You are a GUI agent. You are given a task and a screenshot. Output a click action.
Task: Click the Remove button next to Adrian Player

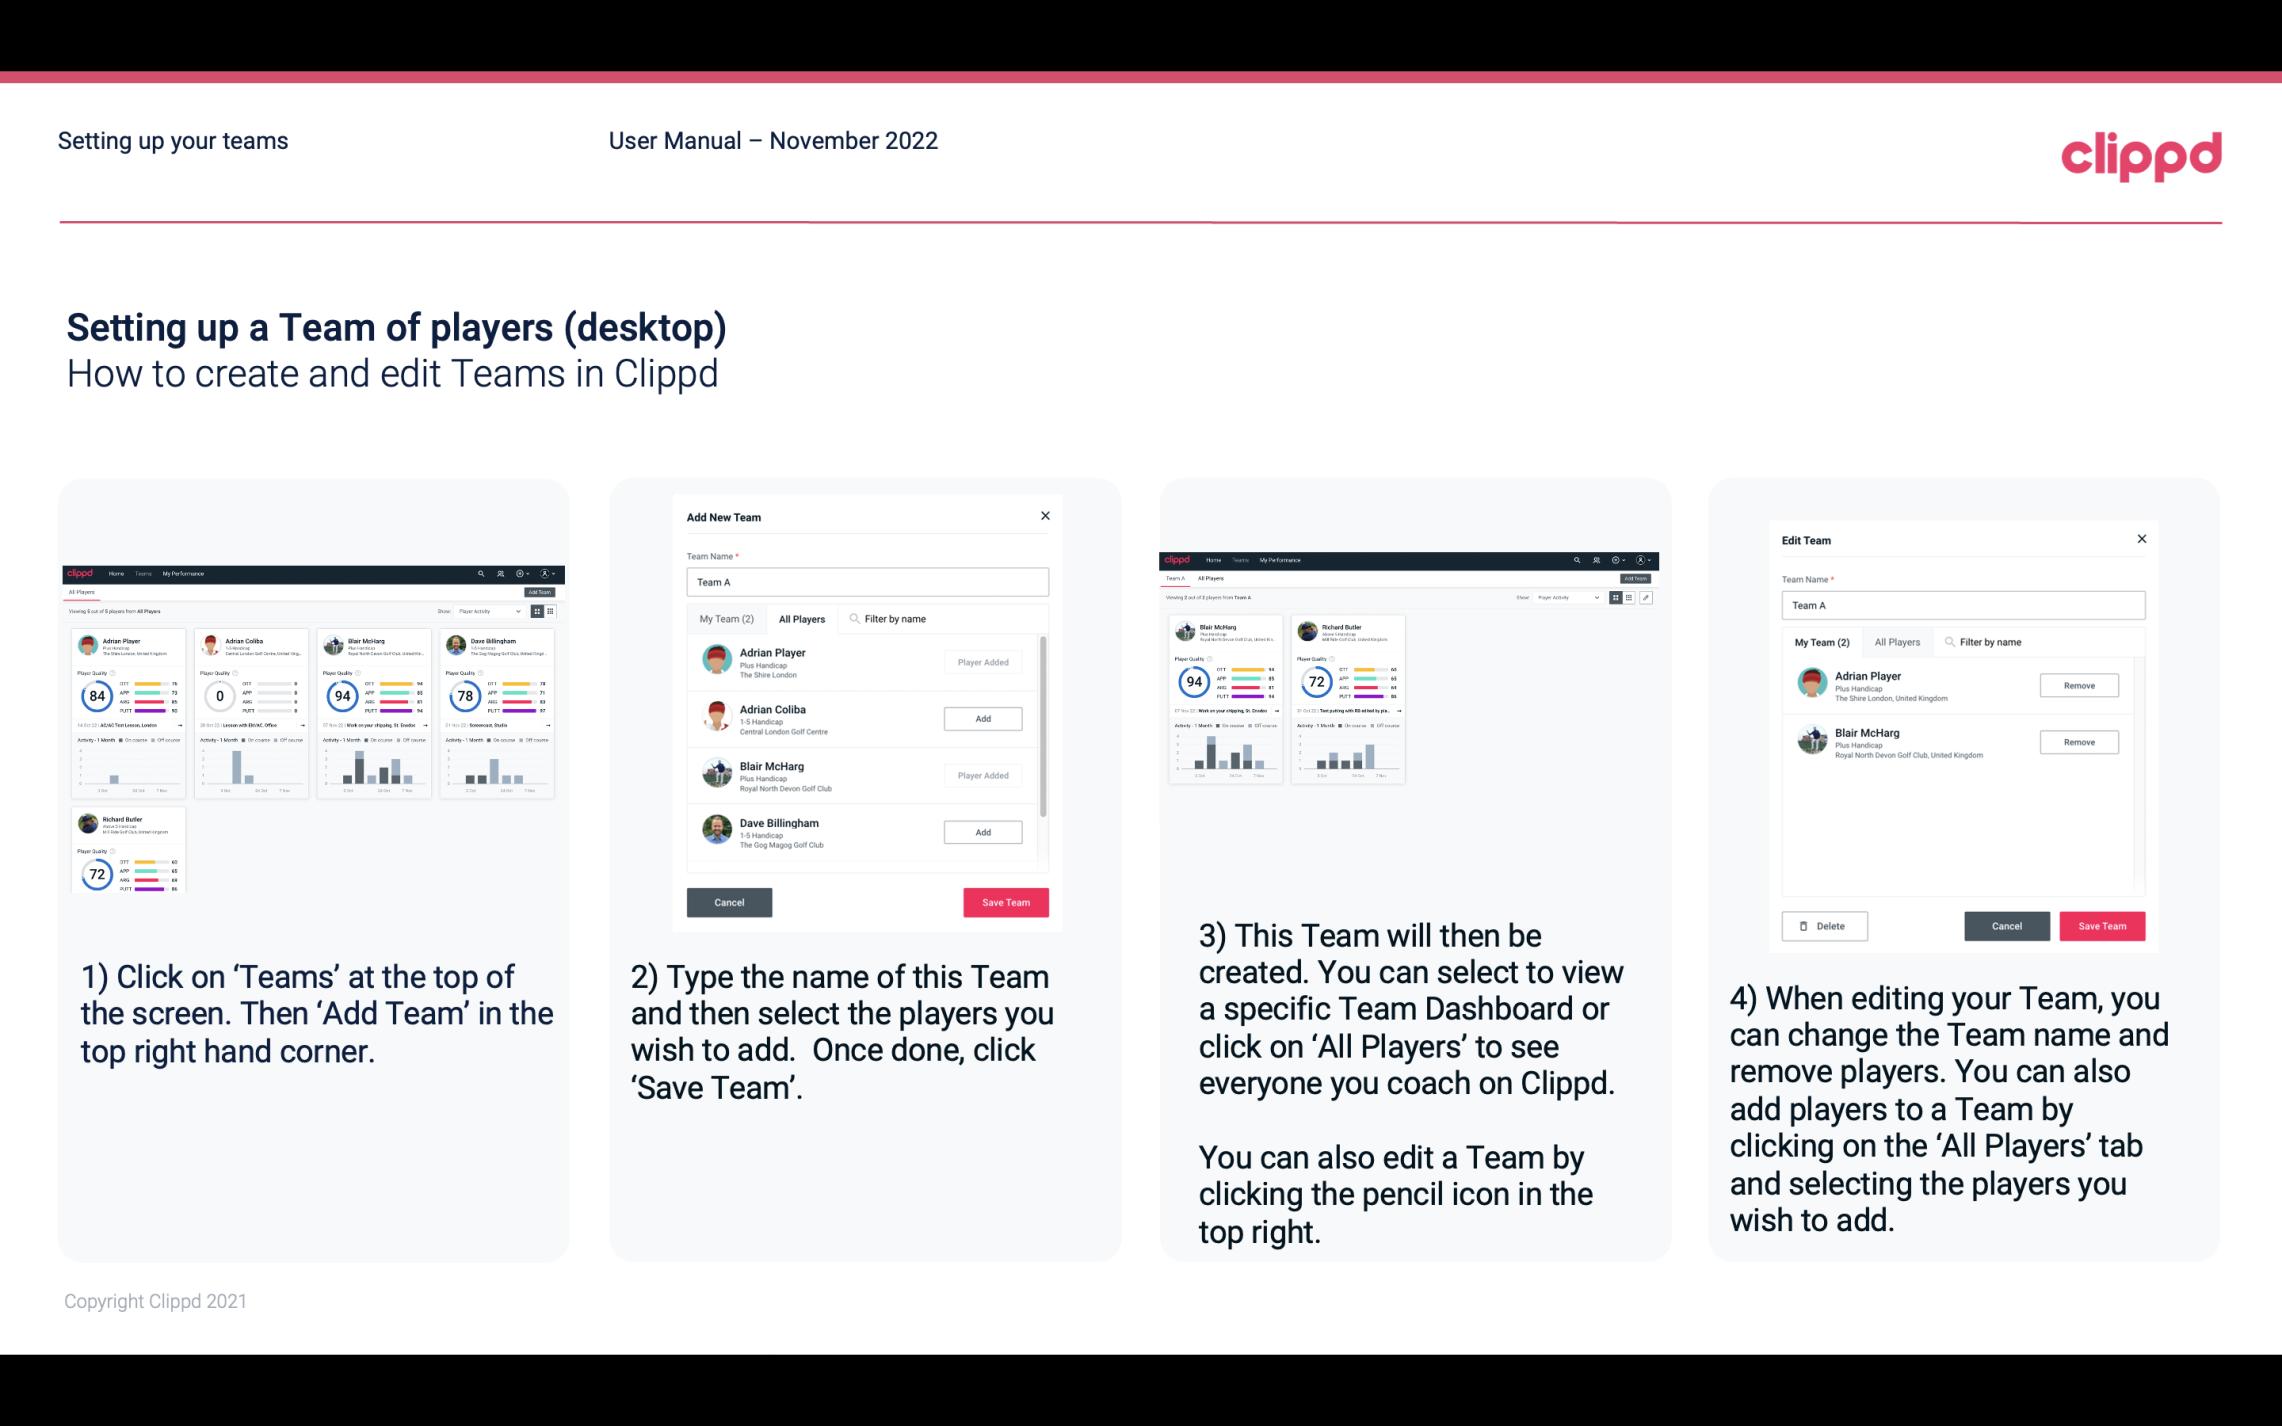pyautogui.click(x=2080, y=685)
